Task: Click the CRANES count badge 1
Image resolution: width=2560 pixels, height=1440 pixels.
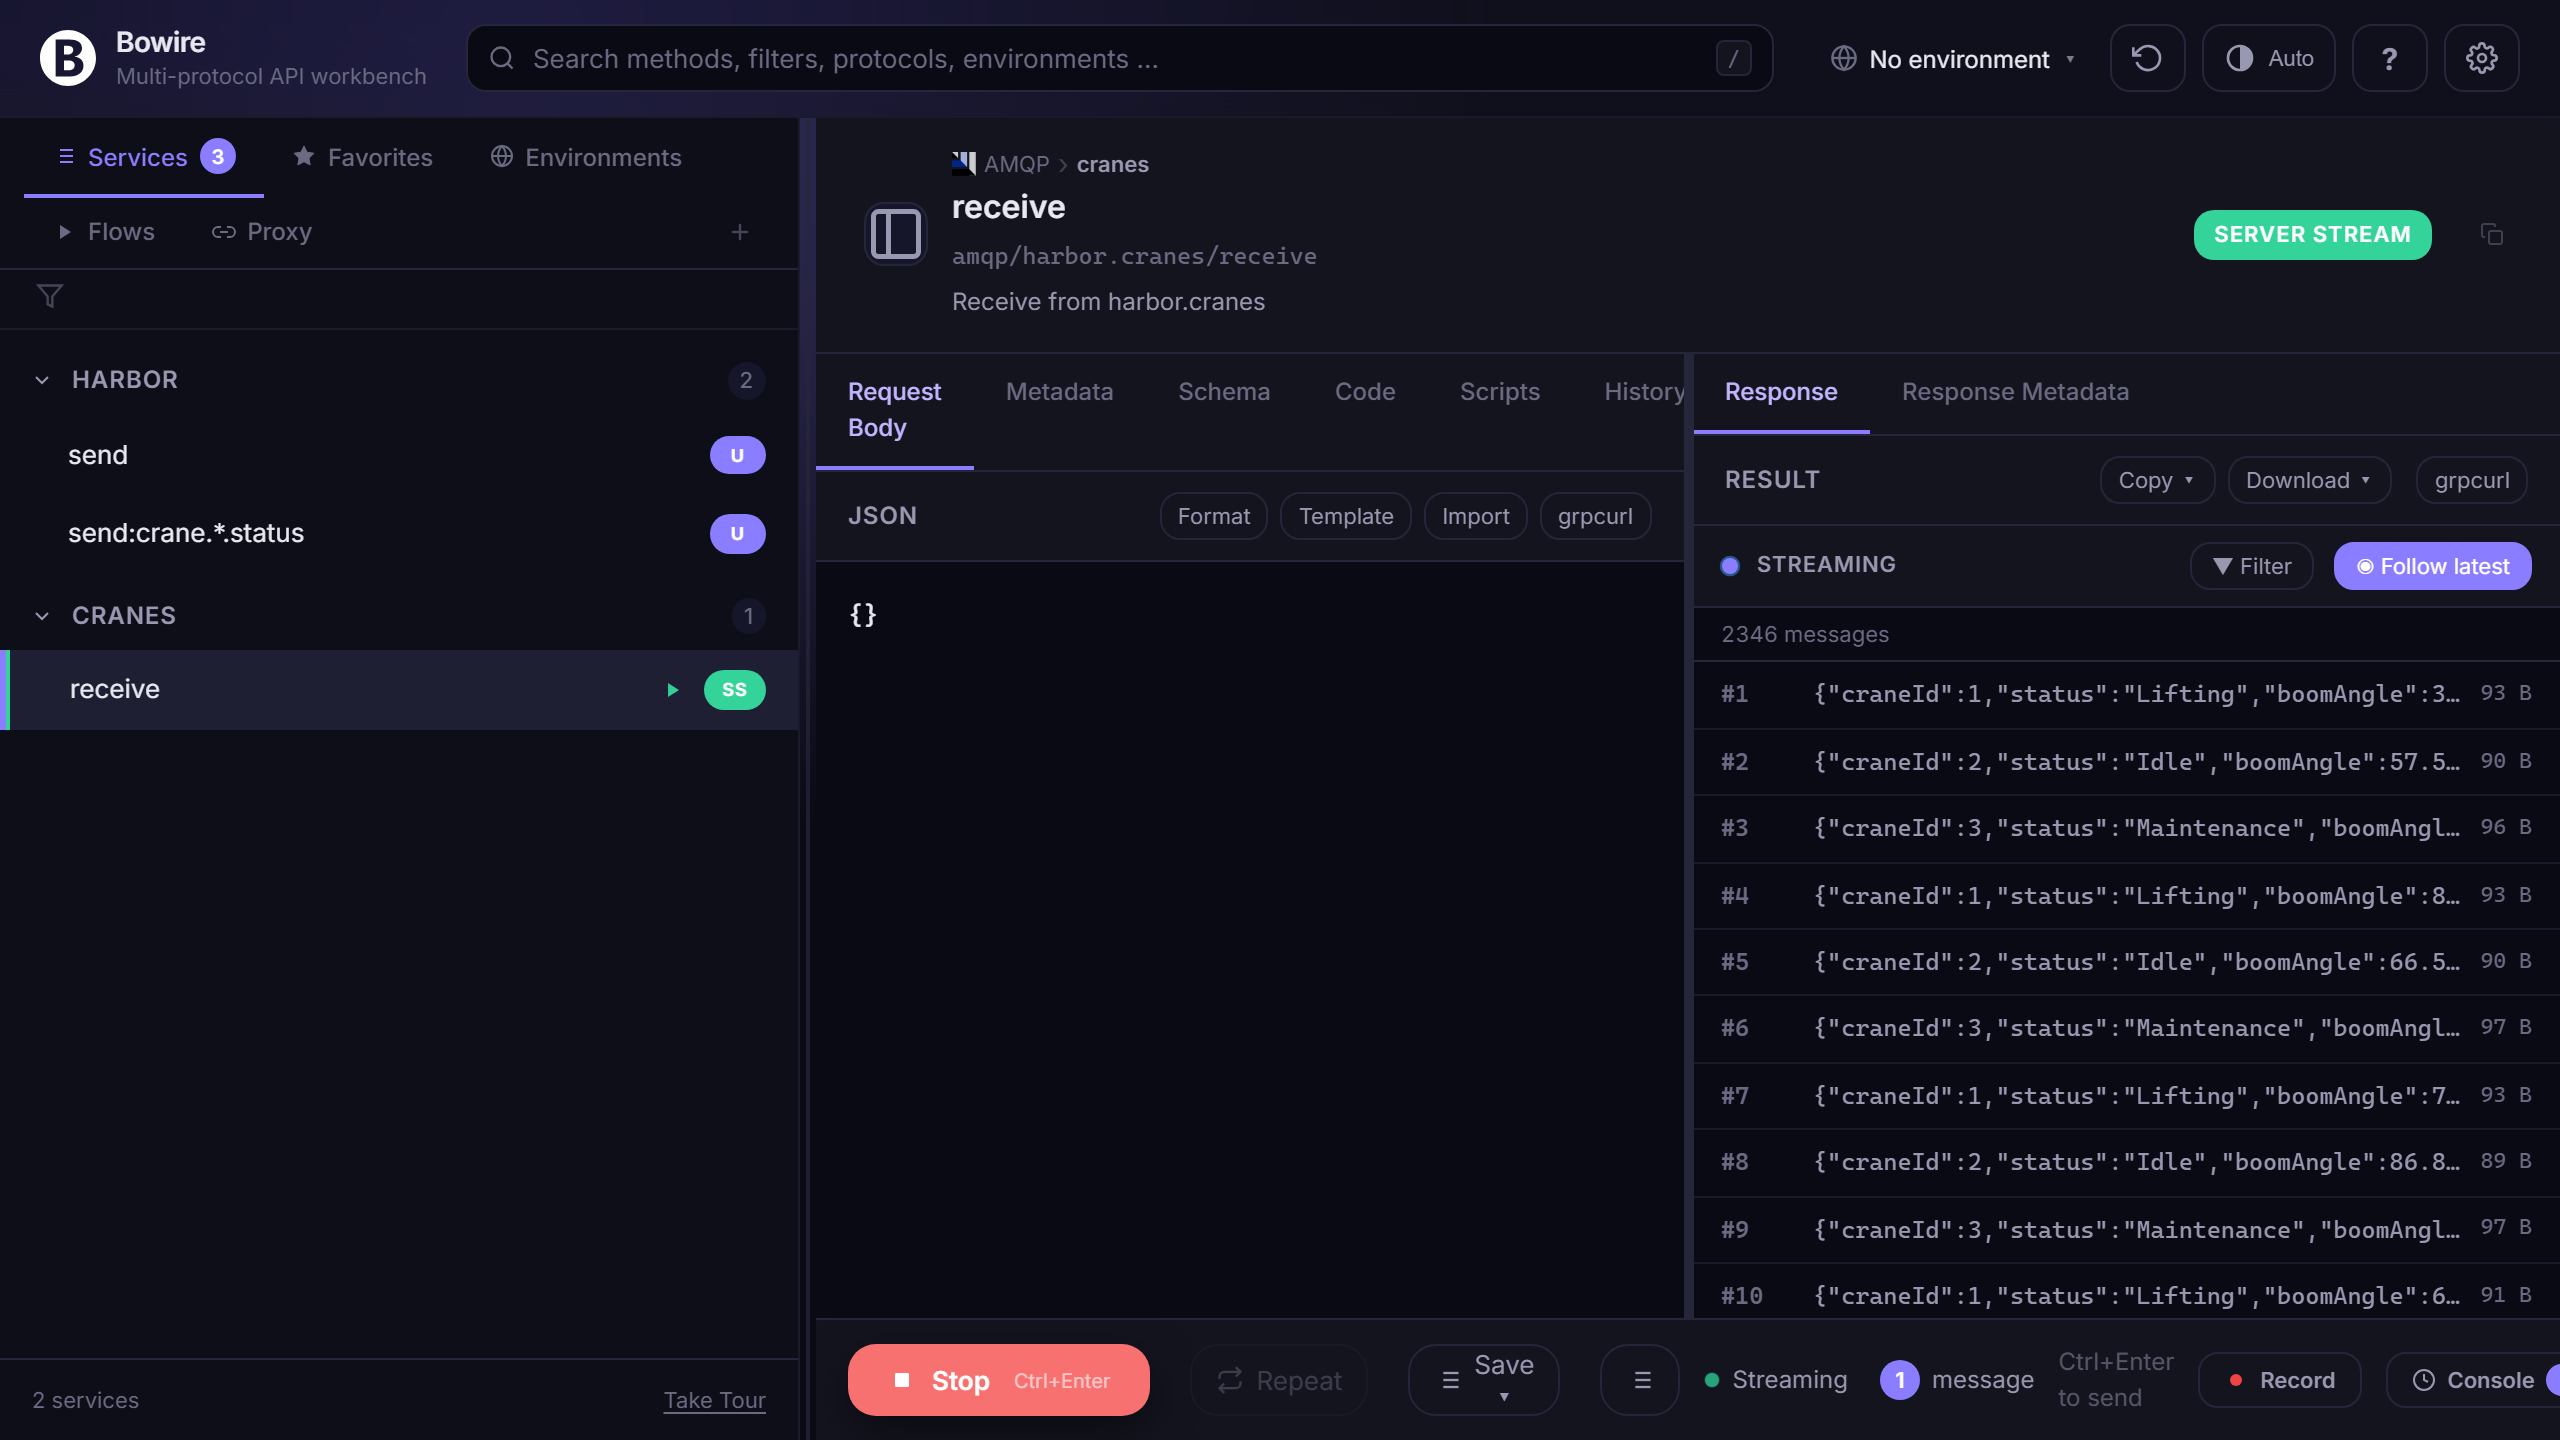Action: click(748, 616)
